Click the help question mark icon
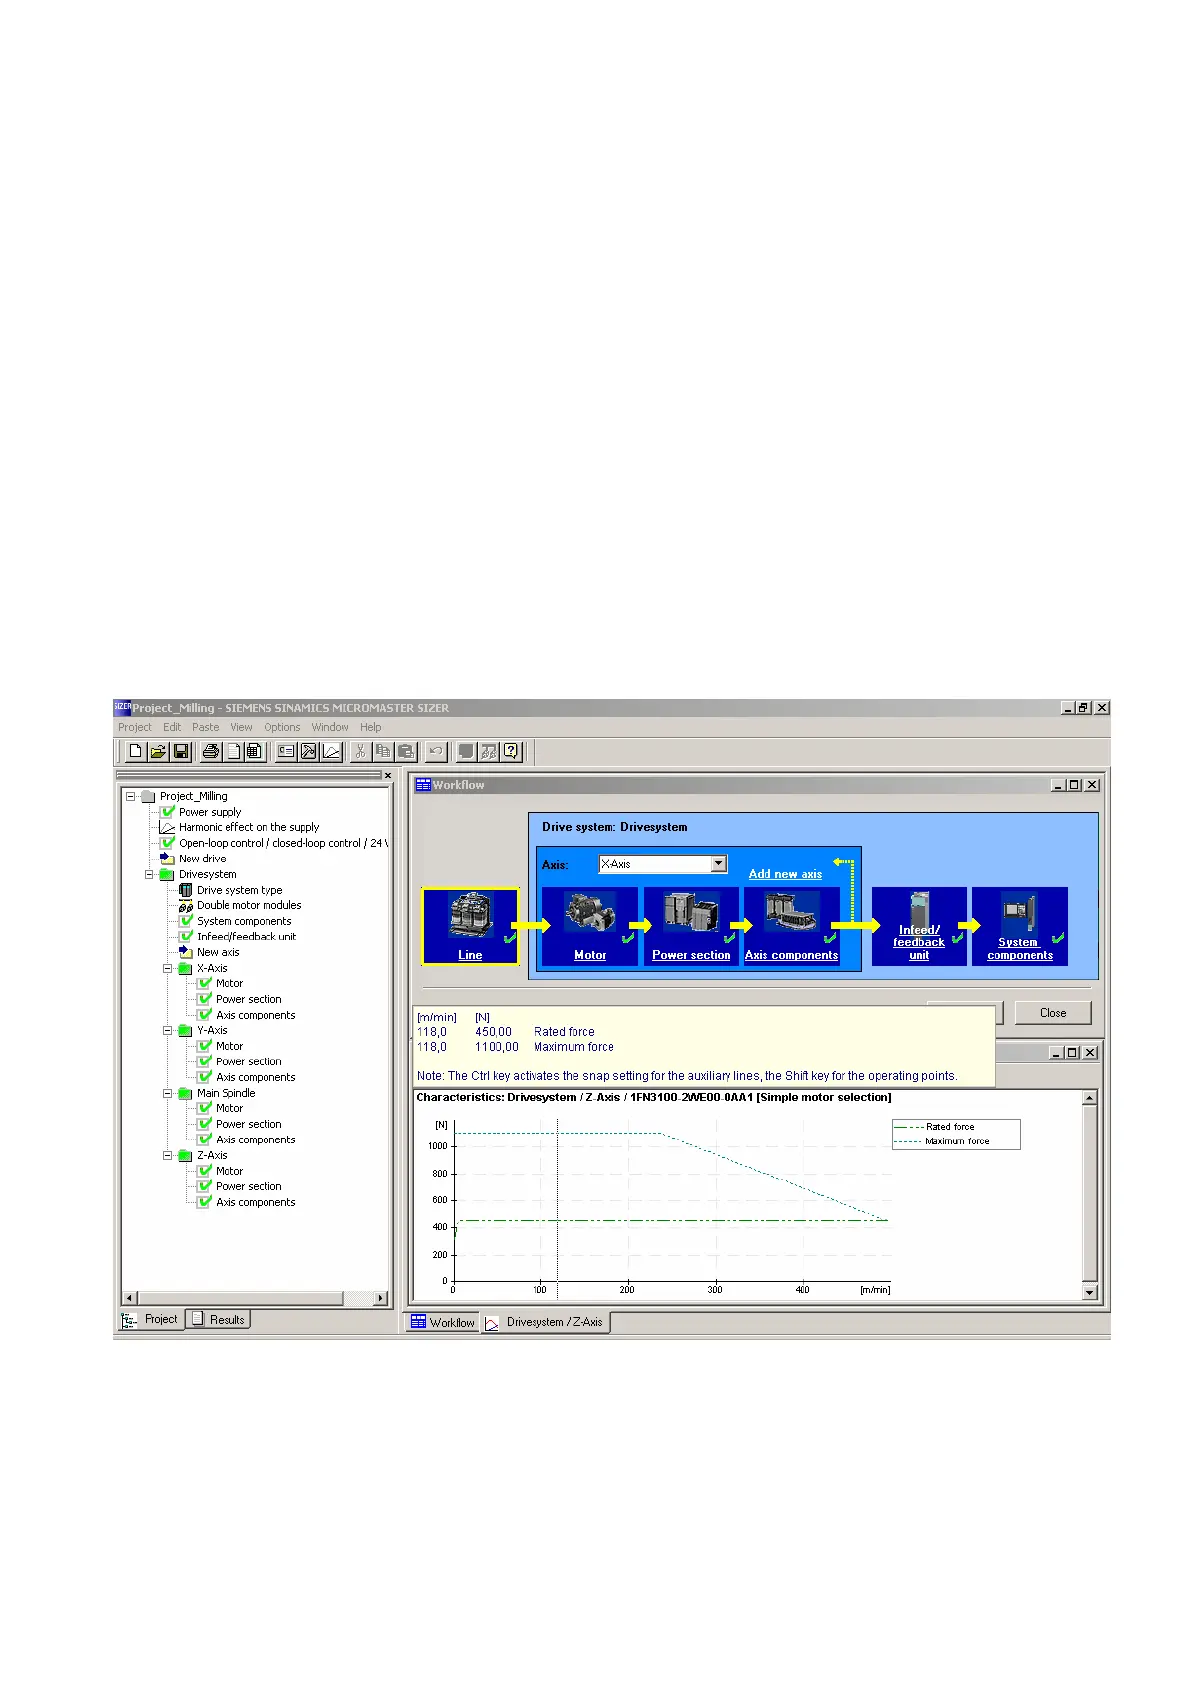The image size is (1190, 1684). tap(512, 751)
